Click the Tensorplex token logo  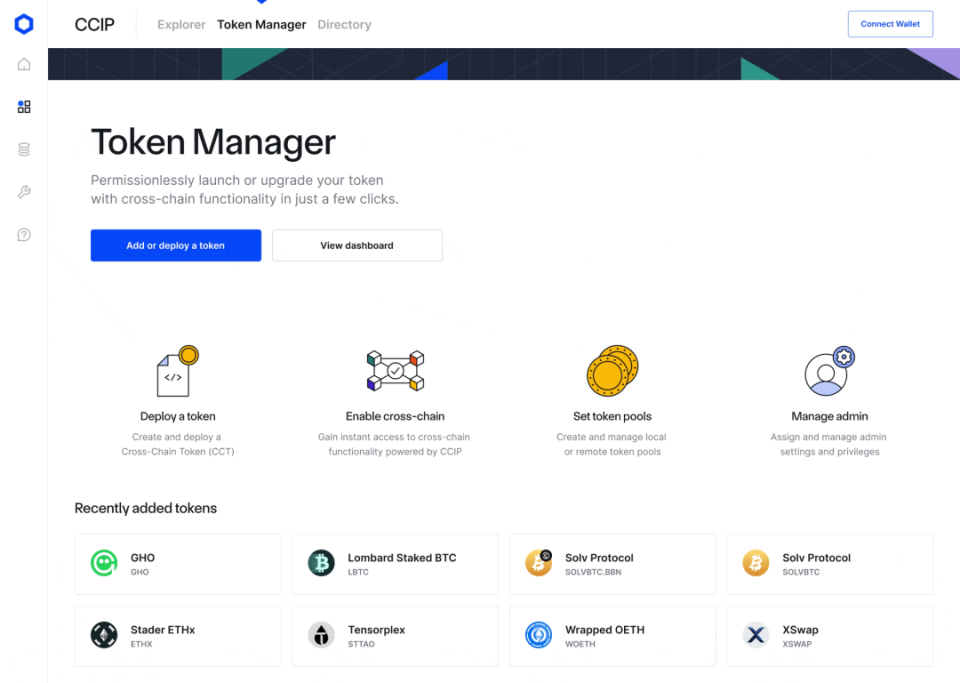[x=321, y=635]
